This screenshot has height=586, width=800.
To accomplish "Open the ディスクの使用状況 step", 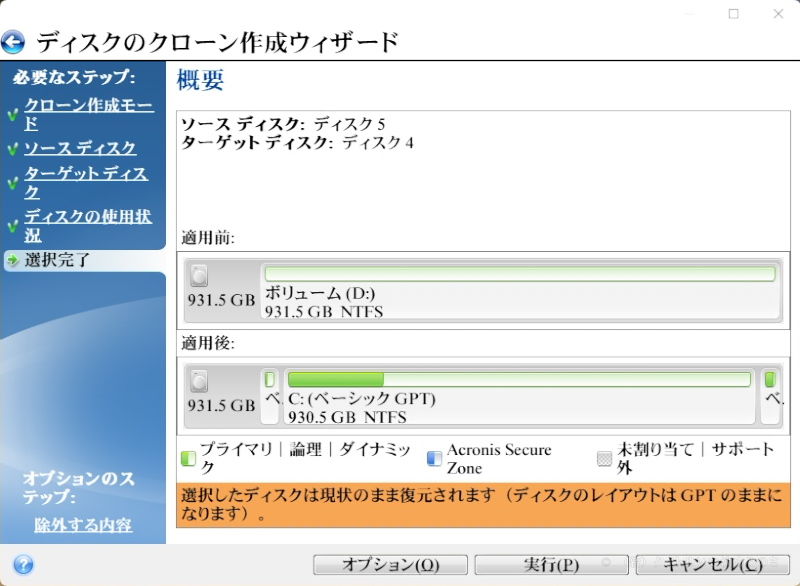I will (x=88, y=225).
